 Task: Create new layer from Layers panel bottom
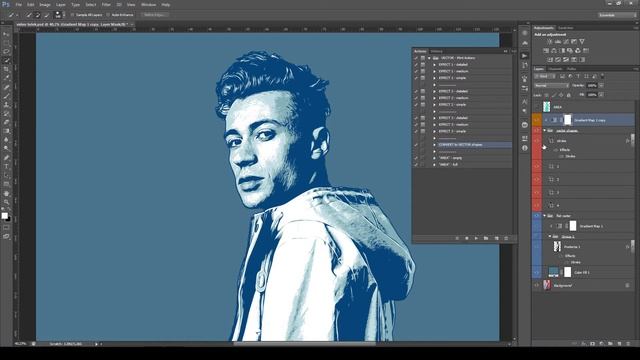[x=619, y=344]
